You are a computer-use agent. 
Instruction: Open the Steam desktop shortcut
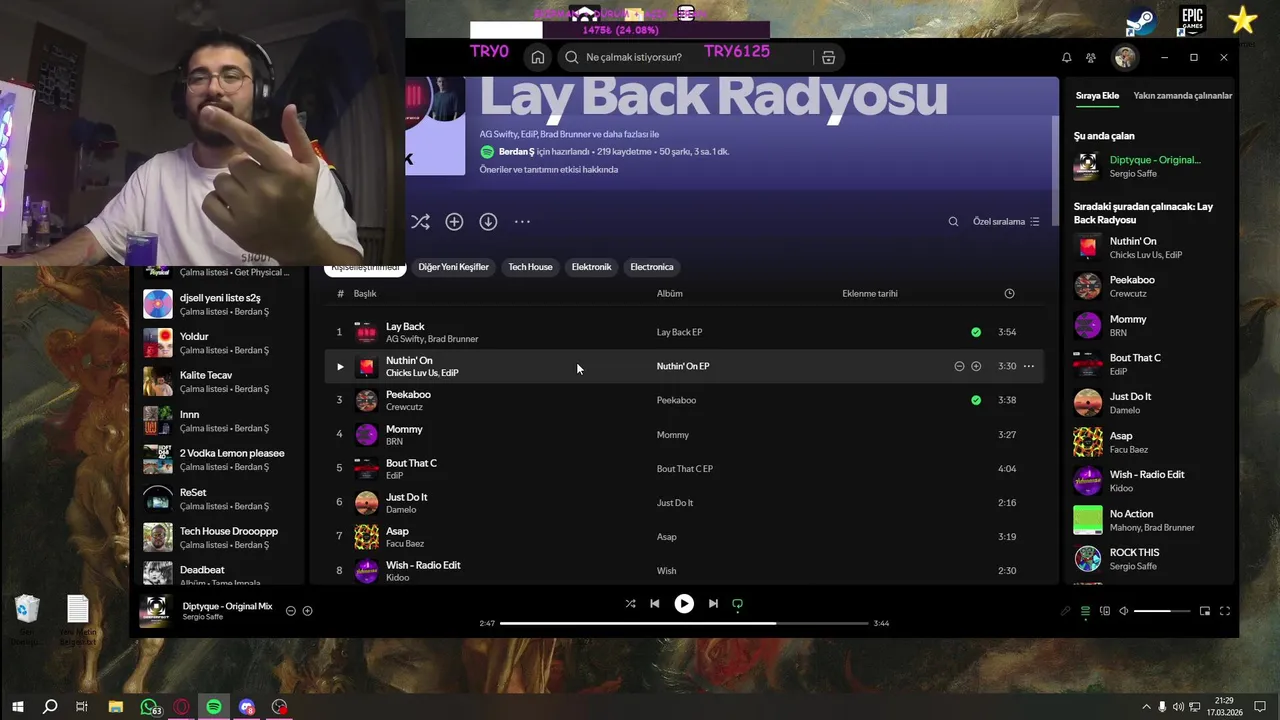coord(1141,22)
